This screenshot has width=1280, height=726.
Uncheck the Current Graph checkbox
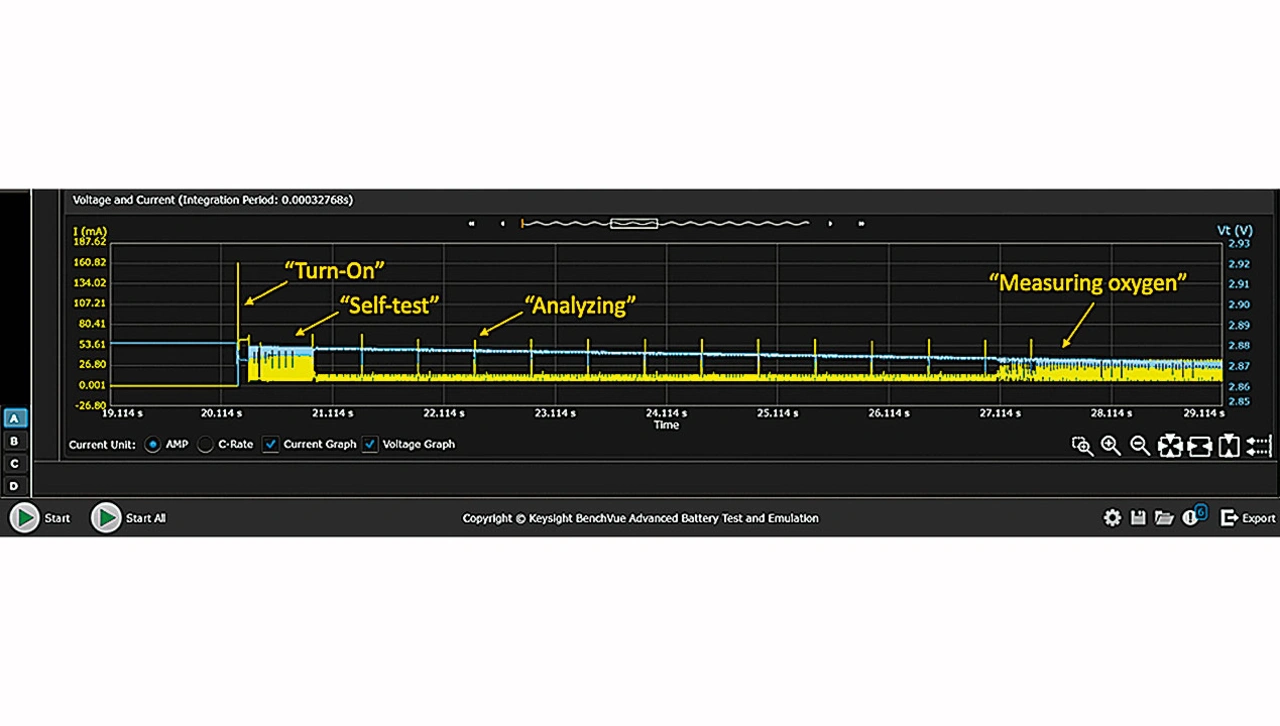tap(271, 445)
